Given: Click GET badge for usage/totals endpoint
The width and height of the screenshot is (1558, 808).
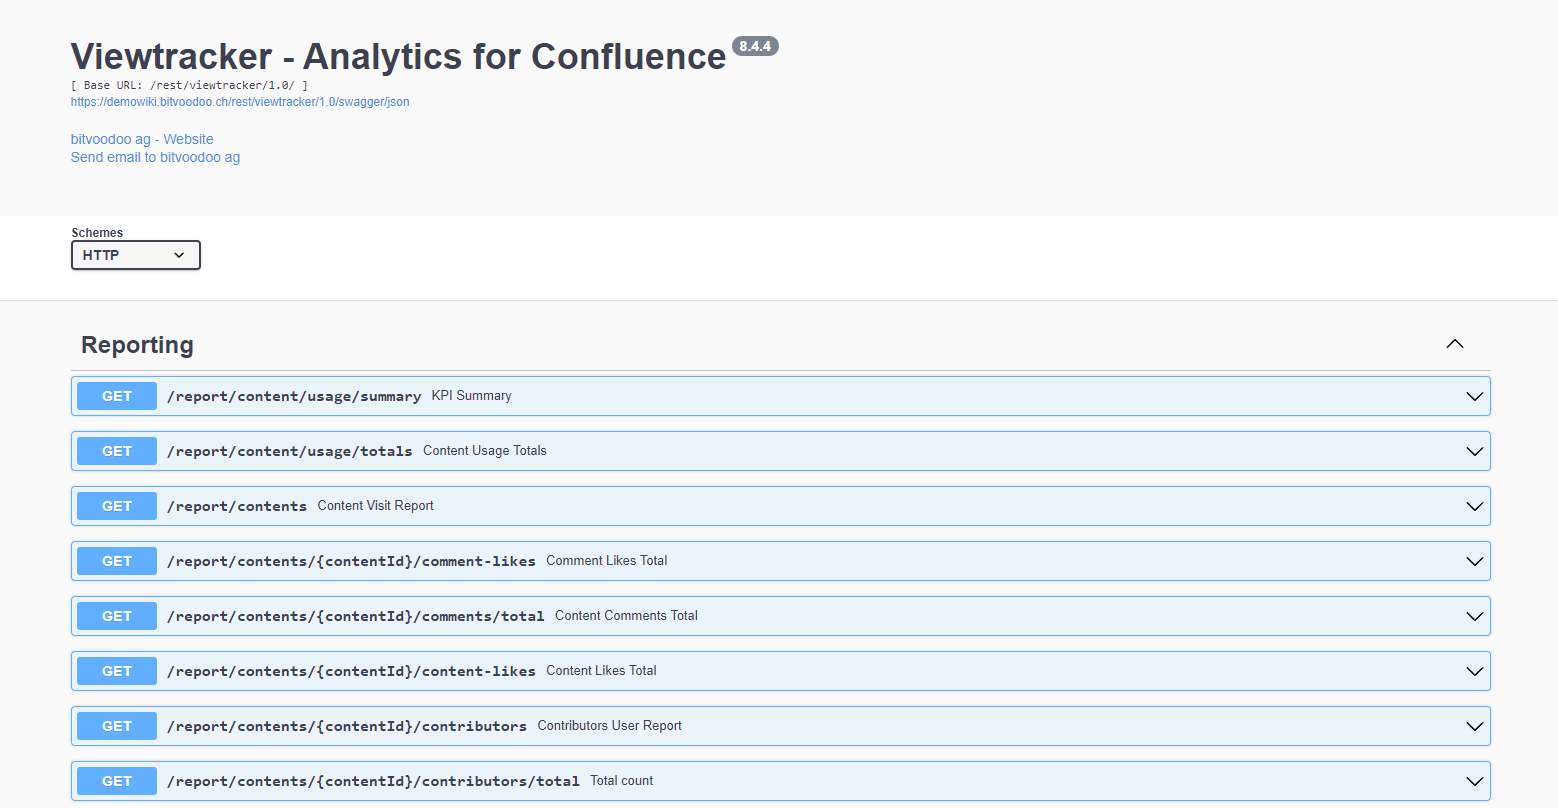Looking at the screenshot, I should [x=117, y=451].
